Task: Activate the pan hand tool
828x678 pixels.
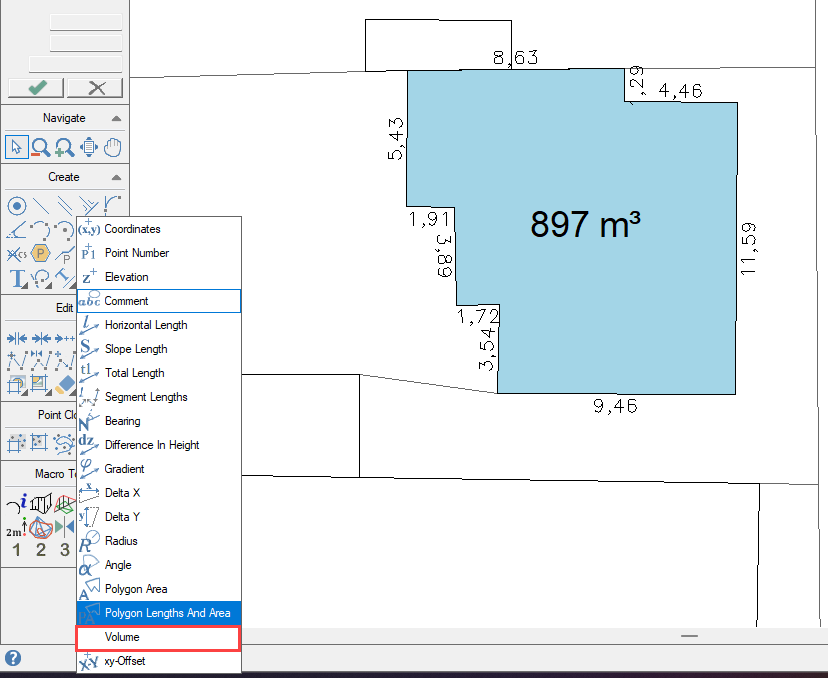Action: tap(113, 147)
